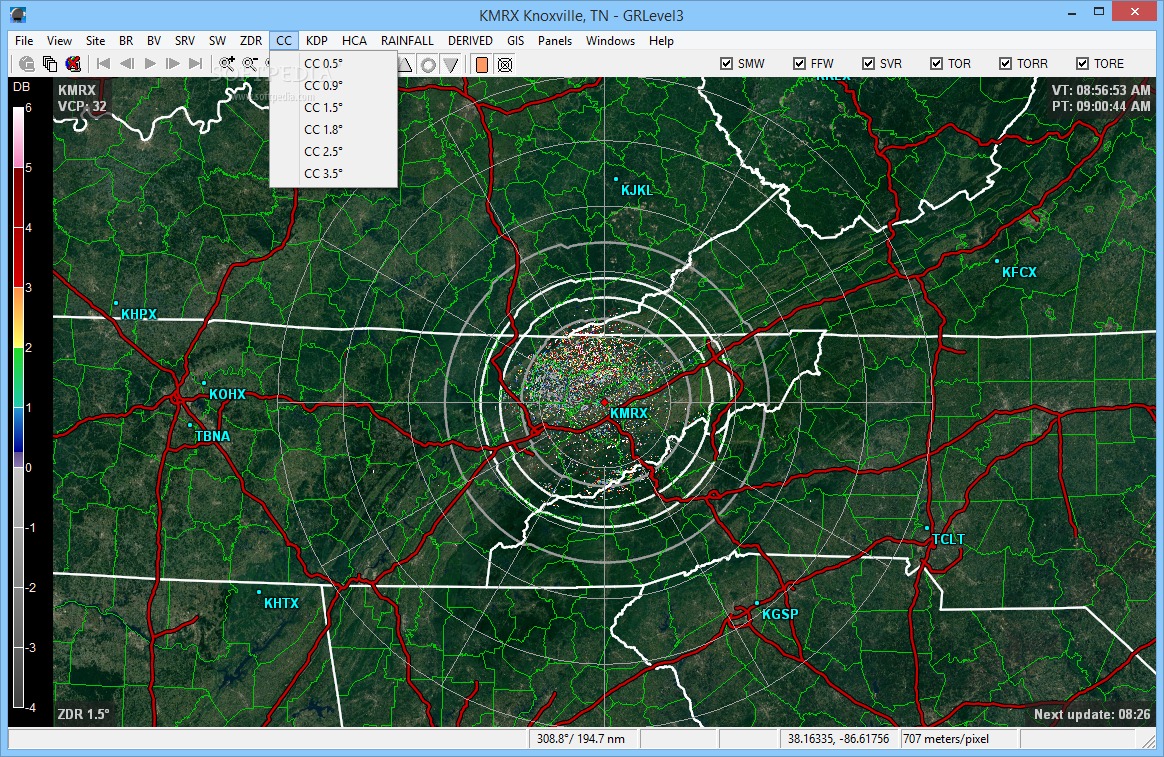1164x757 pixels.
Task: Click the KJKL radar site label
Action: tap(636, 190)
